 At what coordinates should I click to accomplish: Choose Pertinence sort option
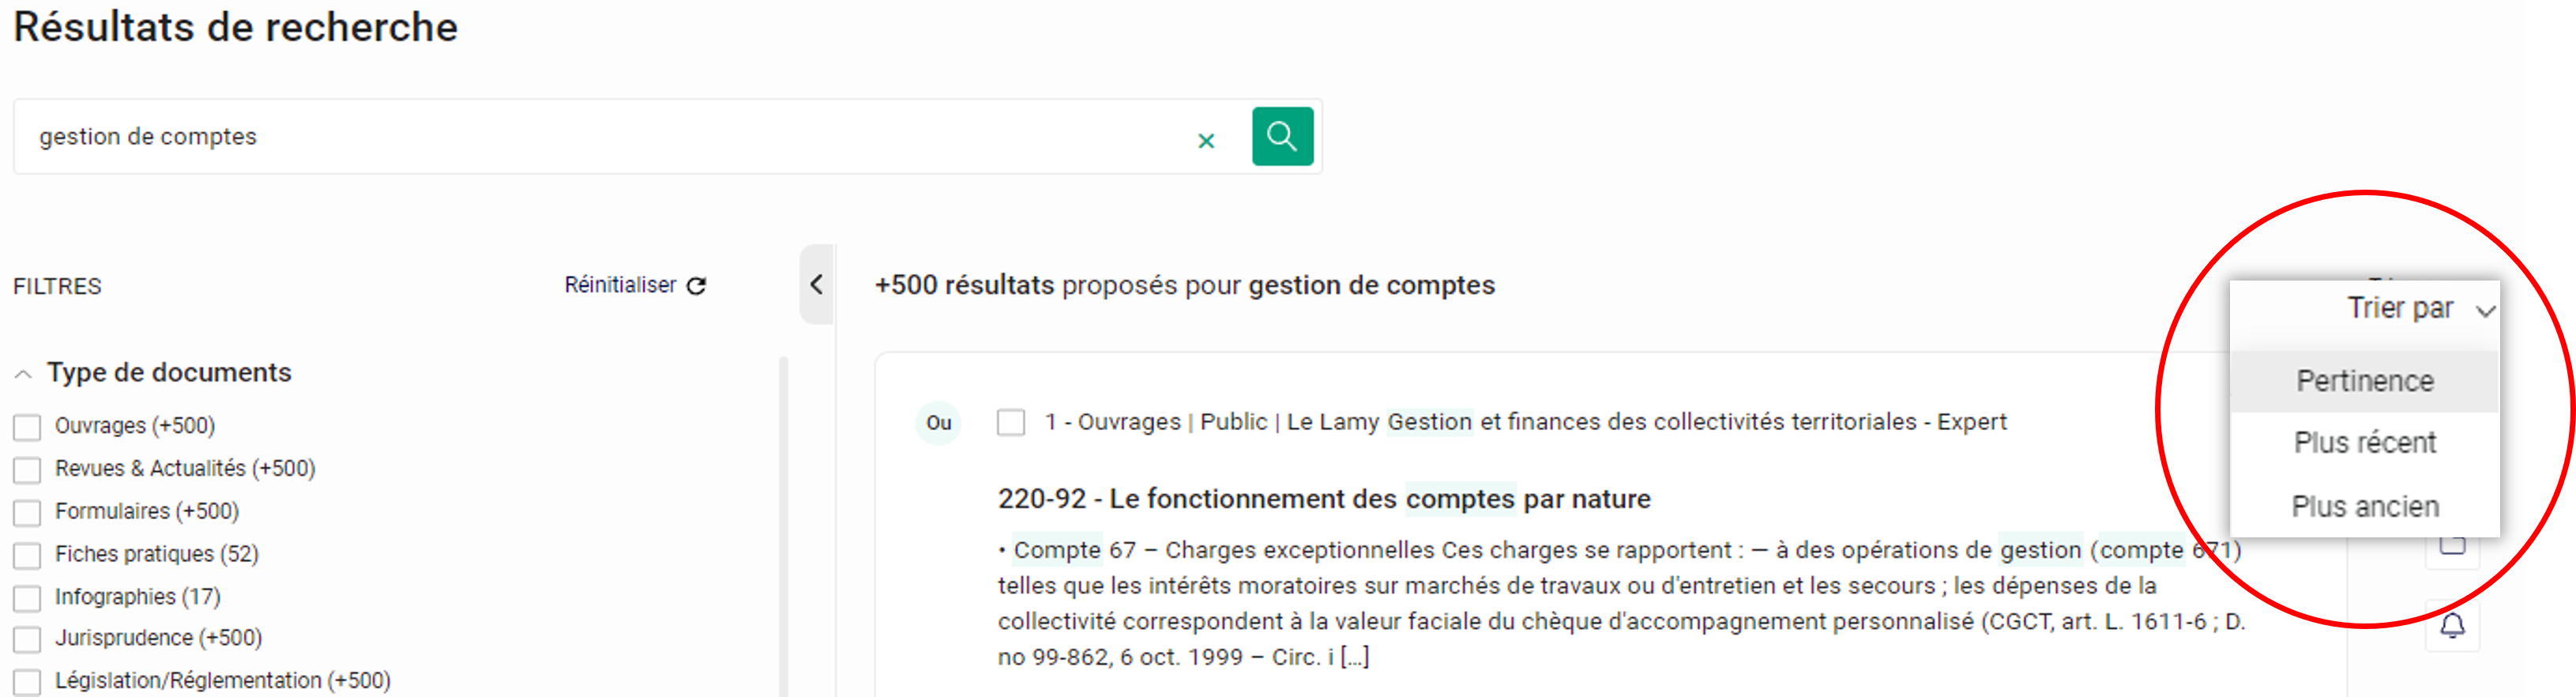(x=2364, y=381)
